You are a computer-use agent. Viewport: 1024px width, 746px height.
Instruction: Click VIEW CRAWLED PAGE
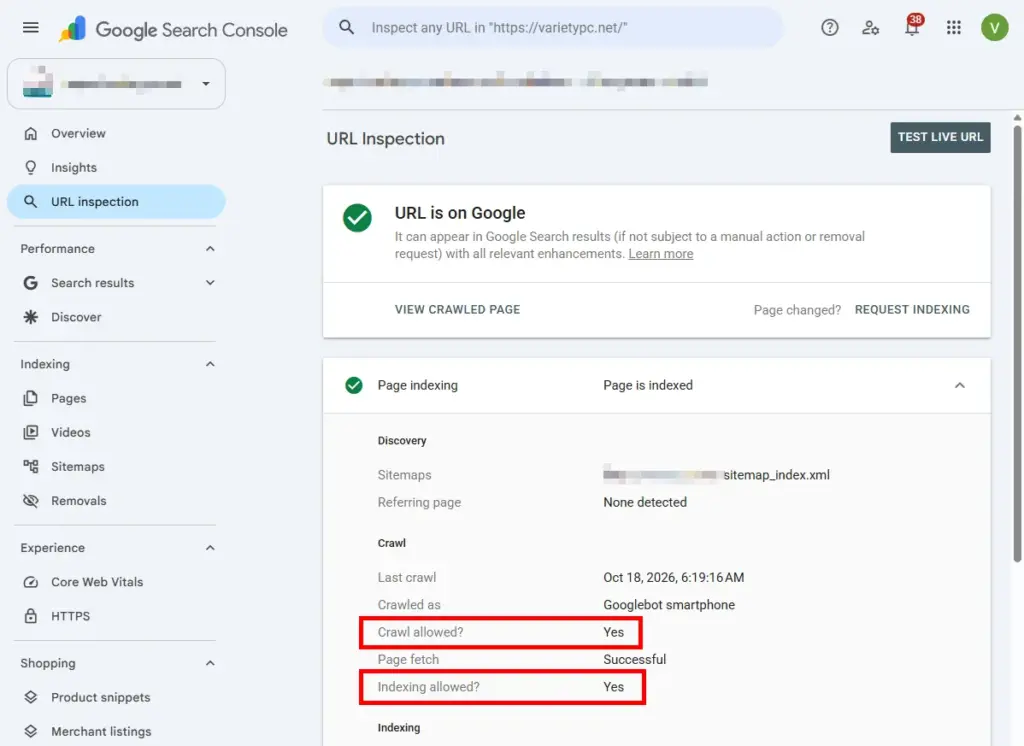457,310
